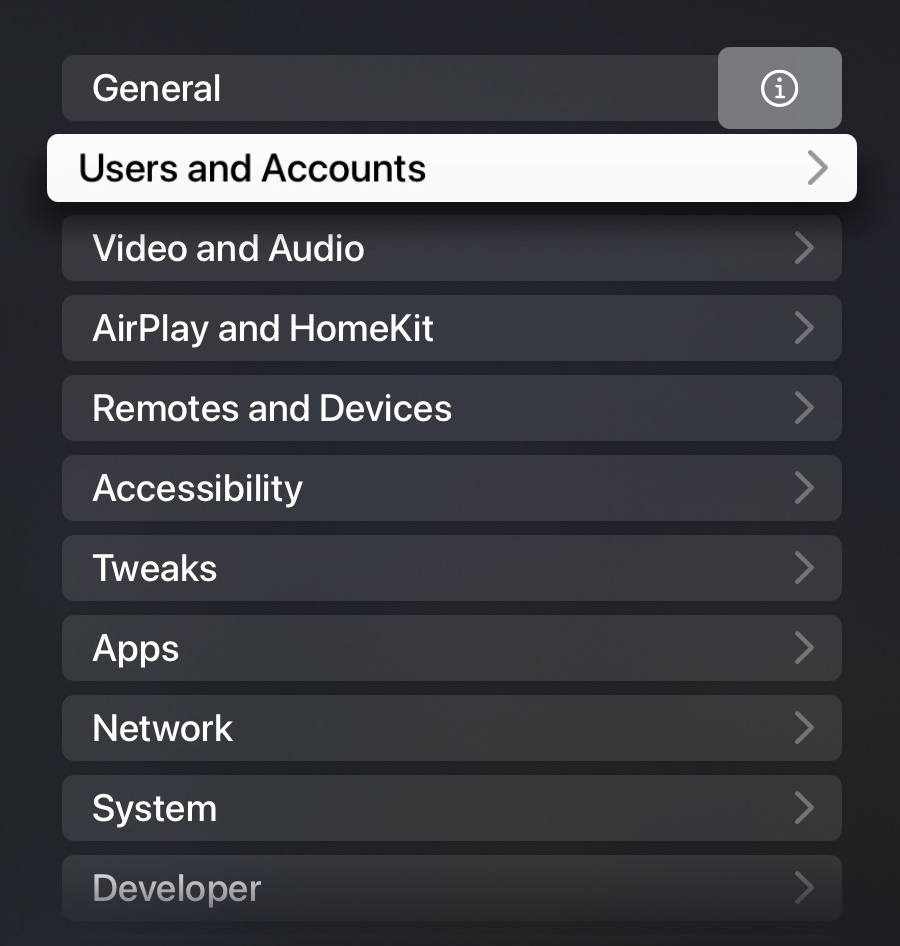Click the AirPlay and HomeKit chevron
Image resolution: width=900 pixels, height=946 pixels.
(x=804, y=328)
